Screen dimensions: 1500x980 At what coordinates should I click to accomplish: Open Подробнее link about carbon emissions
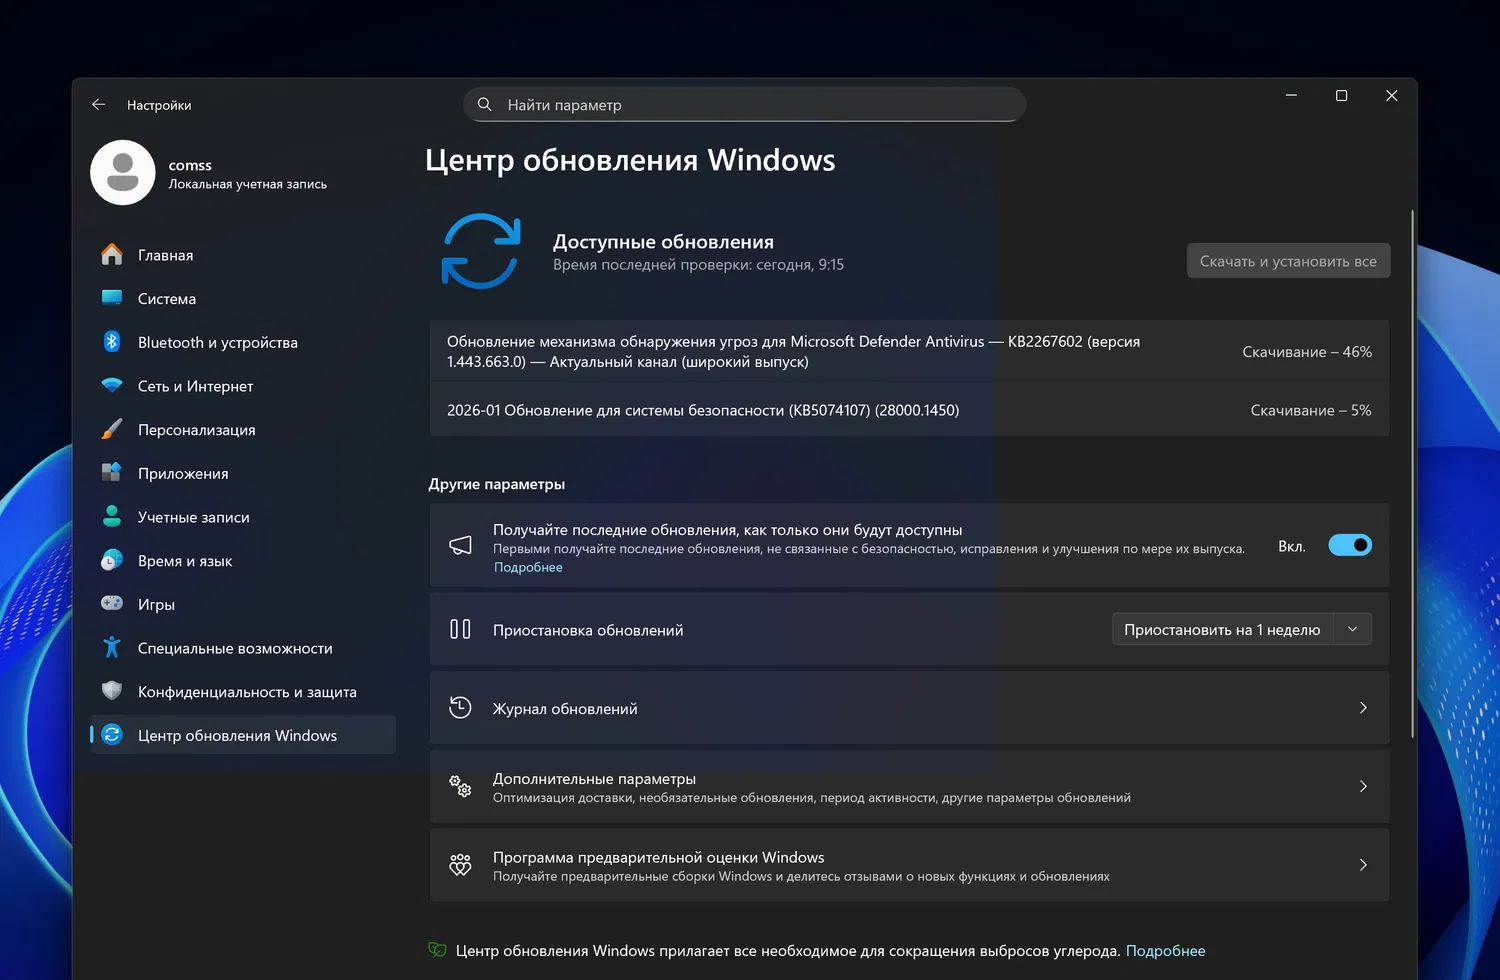(x=1165, y=951)
